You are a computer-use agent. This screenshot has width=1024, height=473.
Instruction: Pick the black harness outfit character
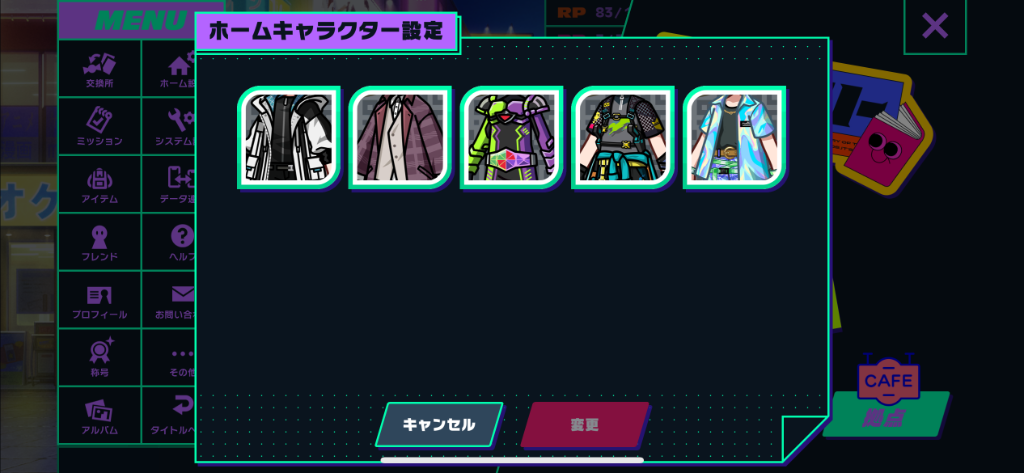point(623,137)
